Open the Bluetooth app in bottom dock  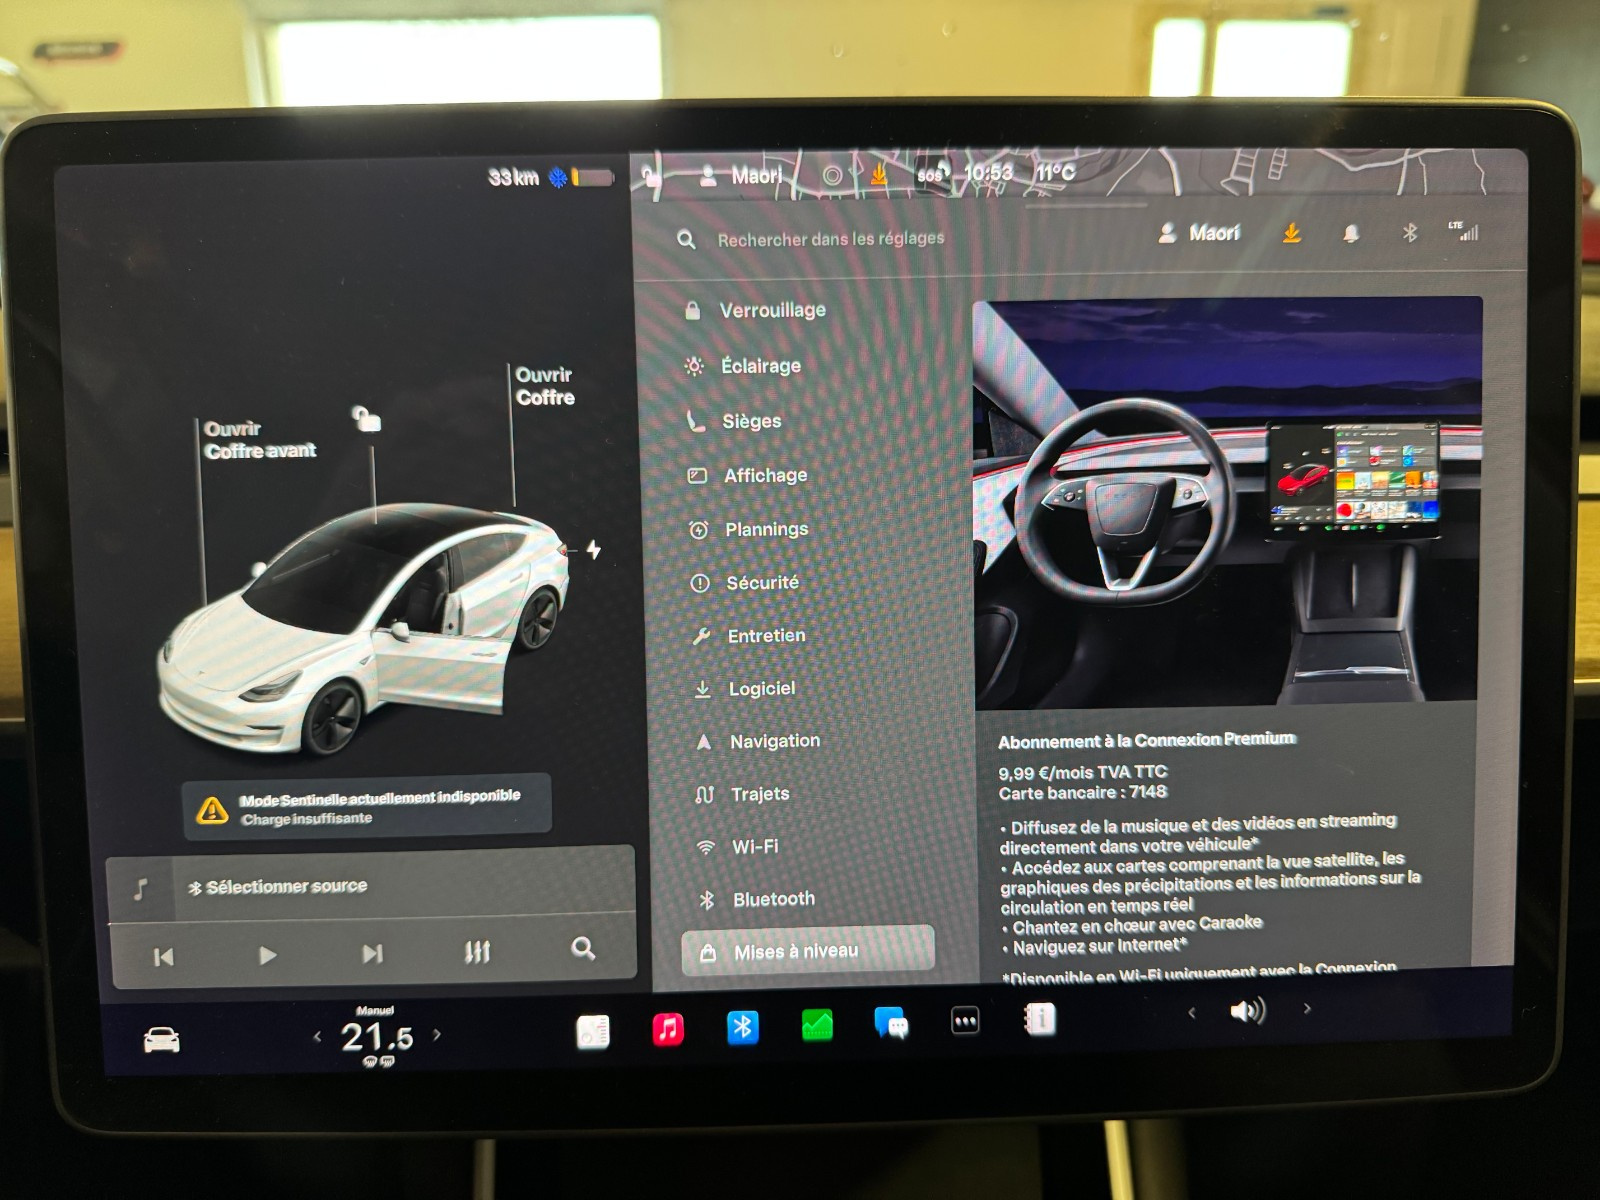tap(742, 1027)
